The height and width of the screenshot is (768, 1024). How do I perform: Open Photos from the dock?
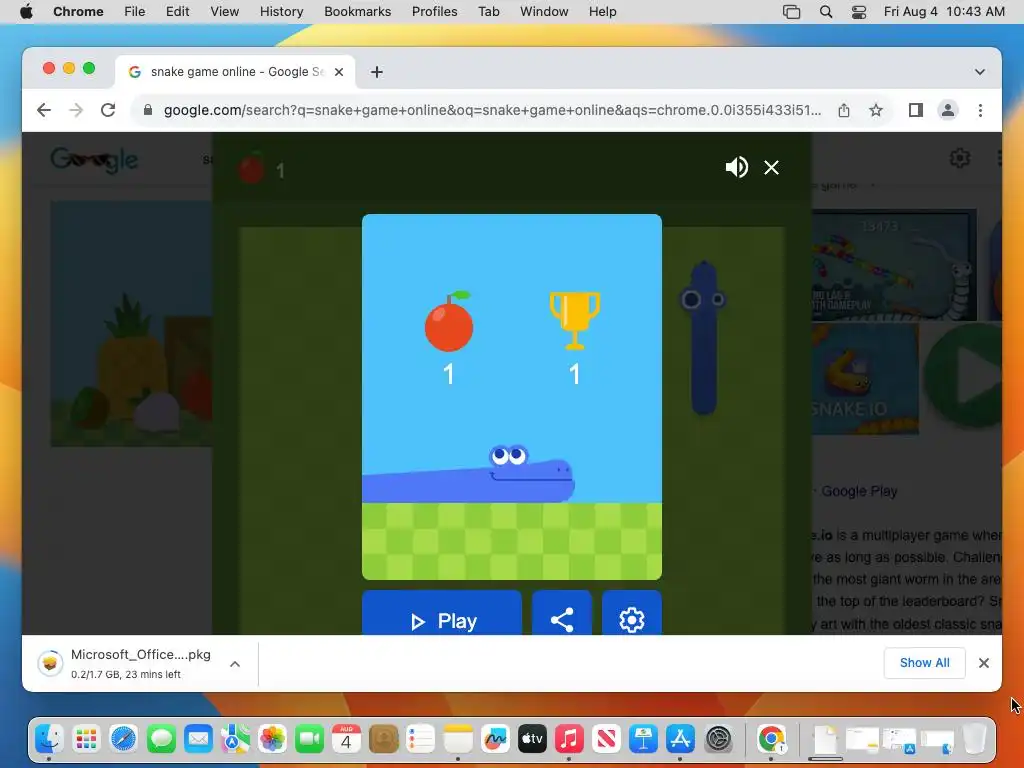(x=272, y=739)
